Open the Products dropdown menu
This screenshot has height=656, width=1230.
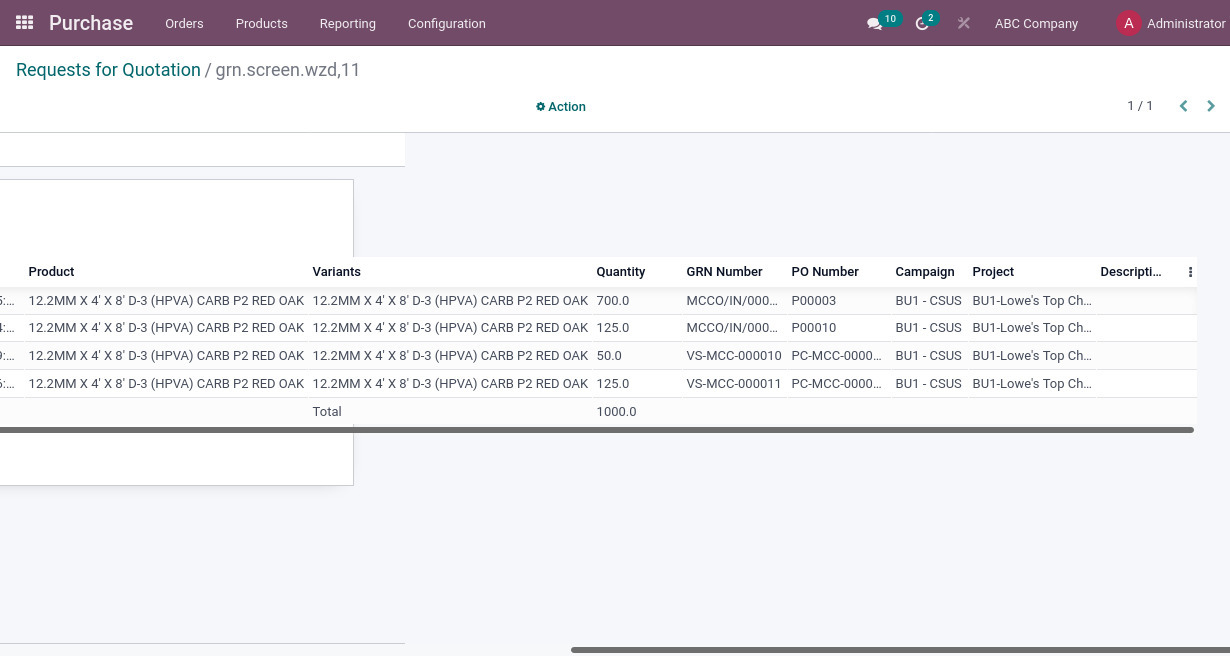[261, 23]
